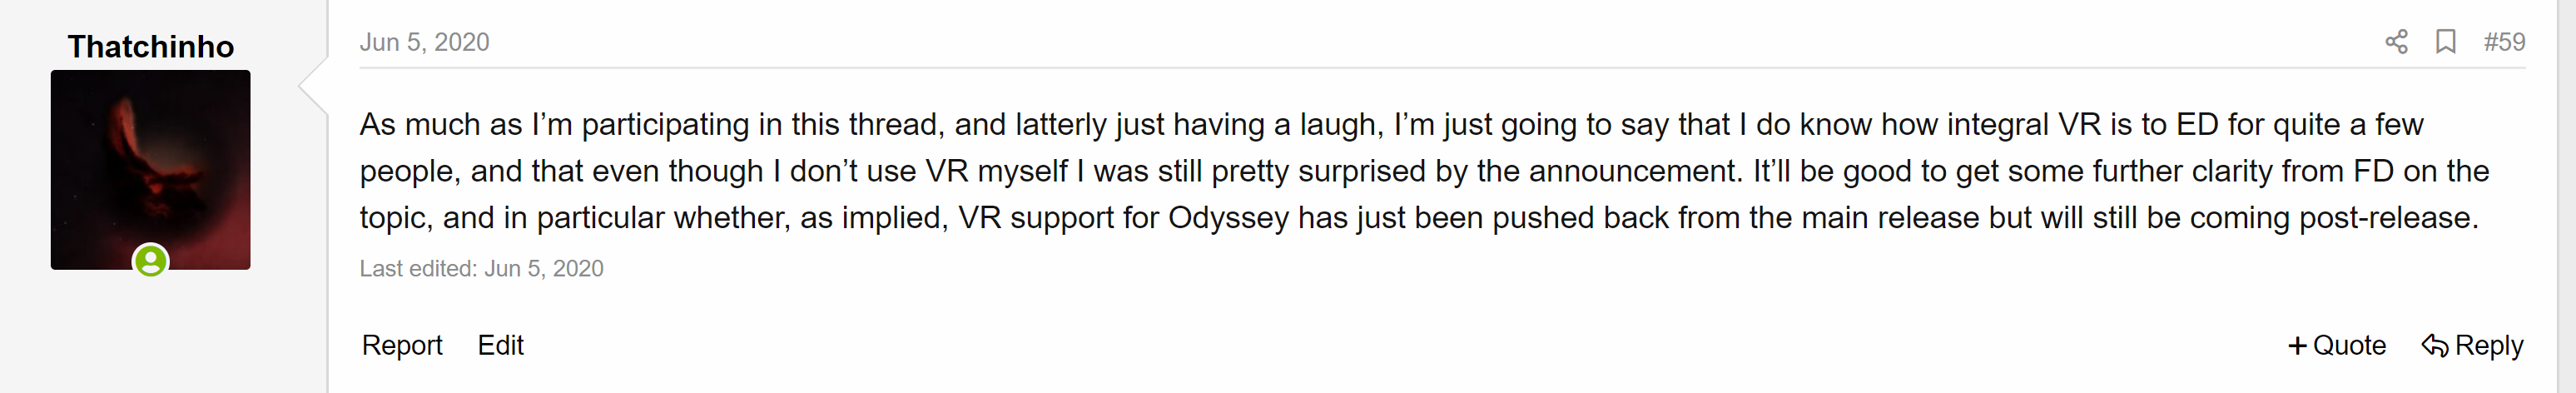Click the share icon for post #59
The height and width of the screenshot is (393, 2576).
2396,42
